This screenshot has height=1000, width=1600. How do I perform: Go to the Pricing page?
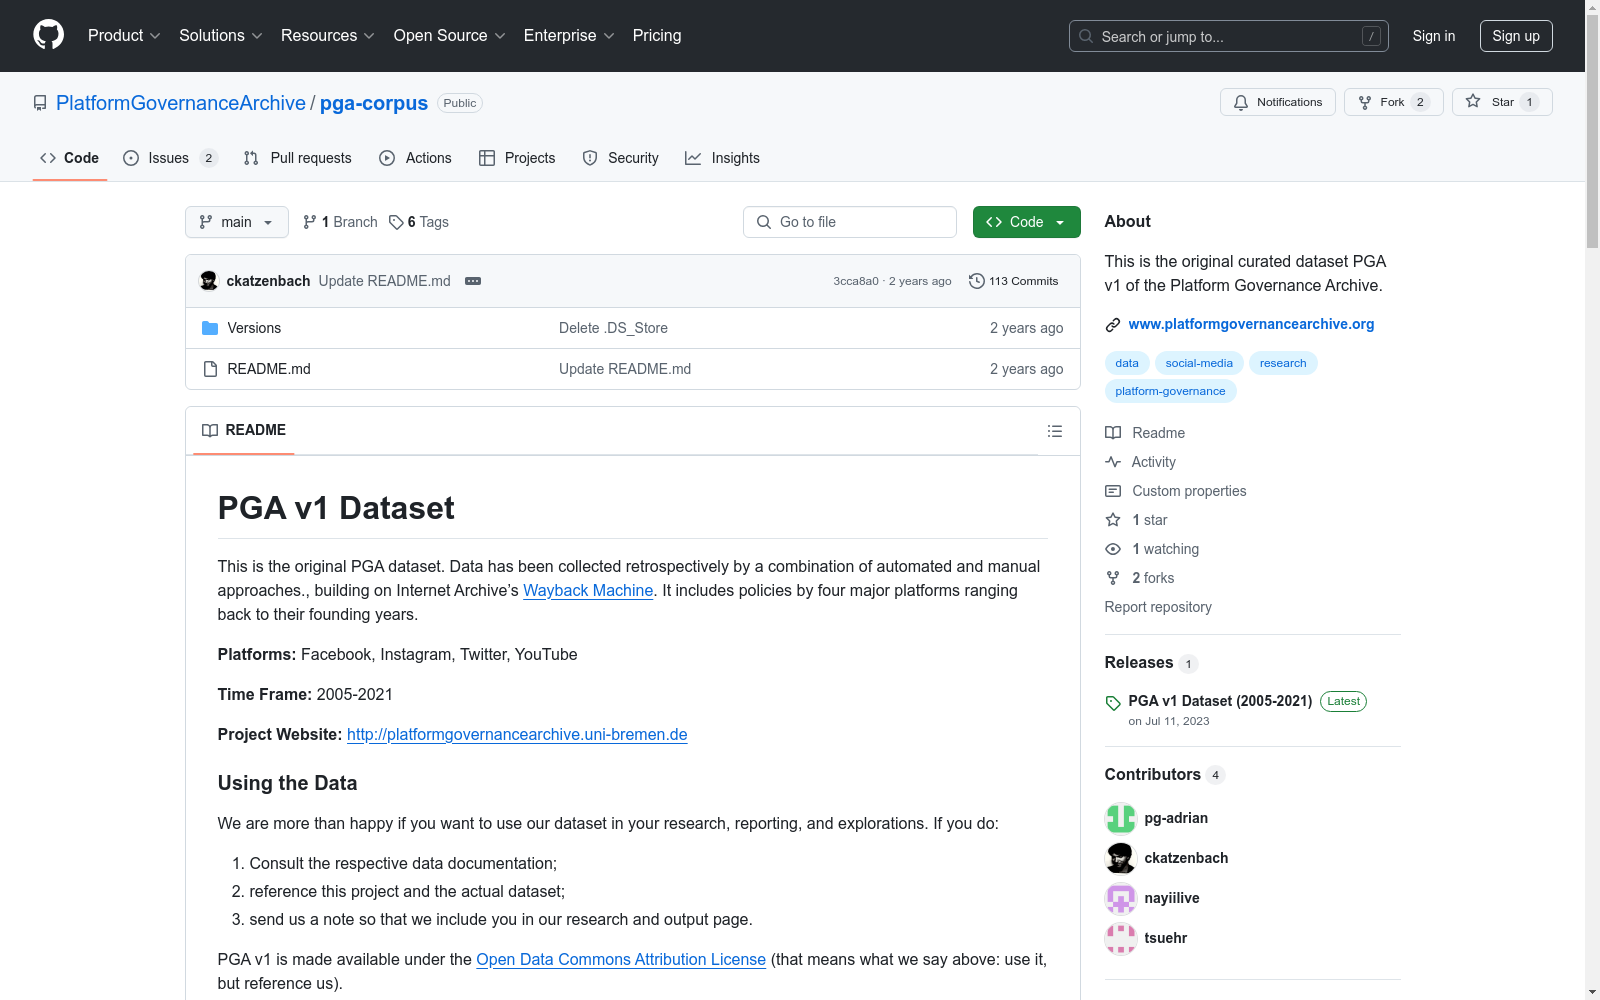point(657,36)
